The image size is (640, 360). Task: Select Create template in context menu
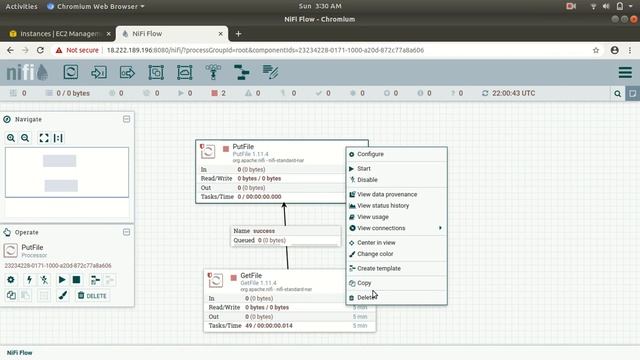pyautogui.click(x=396, y=269)
